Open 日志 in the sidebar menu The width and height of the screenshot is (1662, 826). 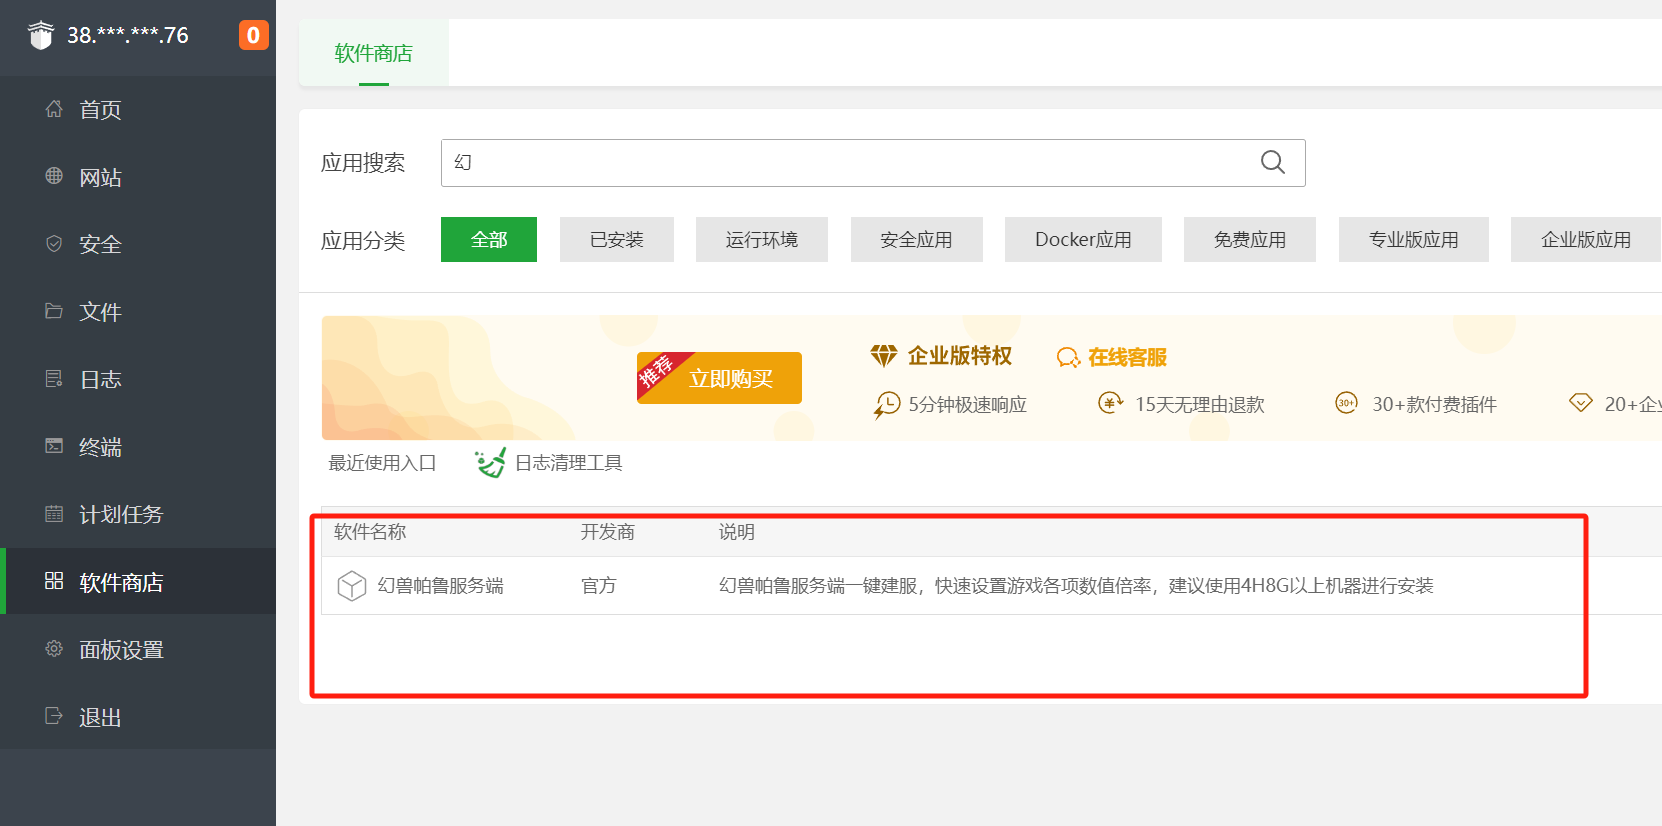point(100,379)
